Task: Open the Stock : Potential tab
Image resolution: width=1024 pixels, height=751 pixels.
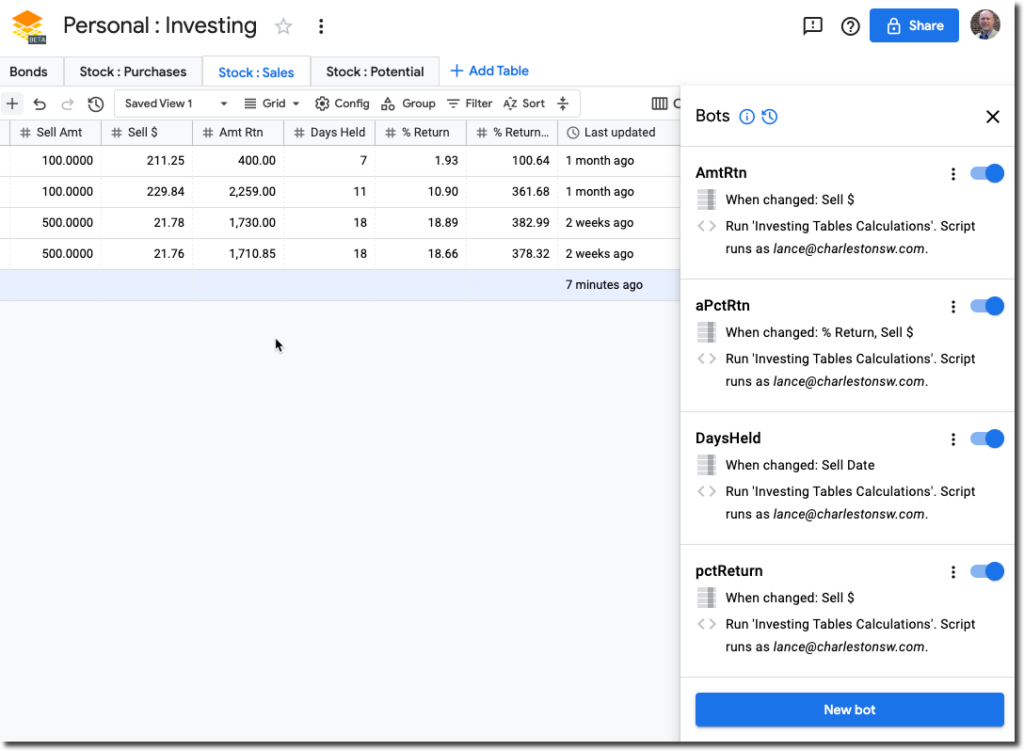Action: (375, 72)
